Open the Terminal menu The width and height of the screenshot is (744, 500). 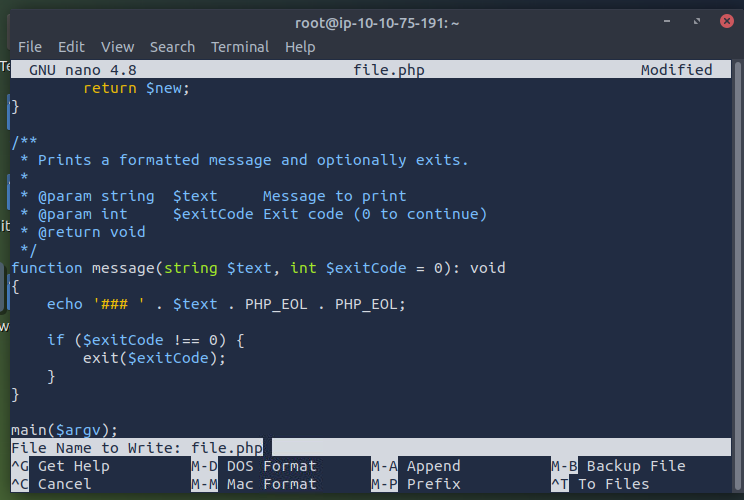click(240, 47)
